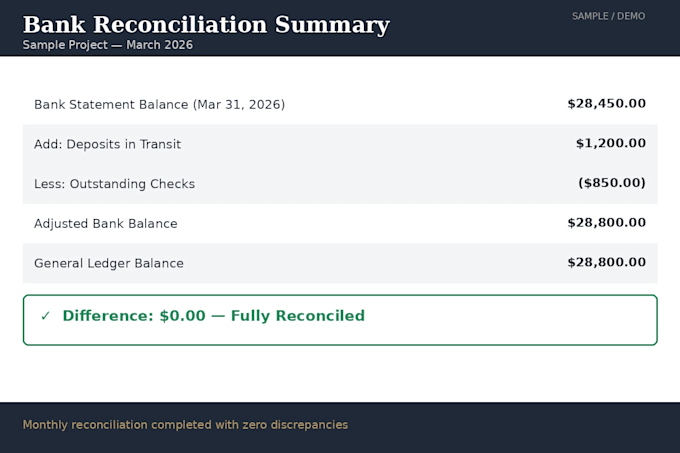Click the Difference: $0.00 Fully Reconciled text
The image size is (680, 453).
[x=213, y=316]
